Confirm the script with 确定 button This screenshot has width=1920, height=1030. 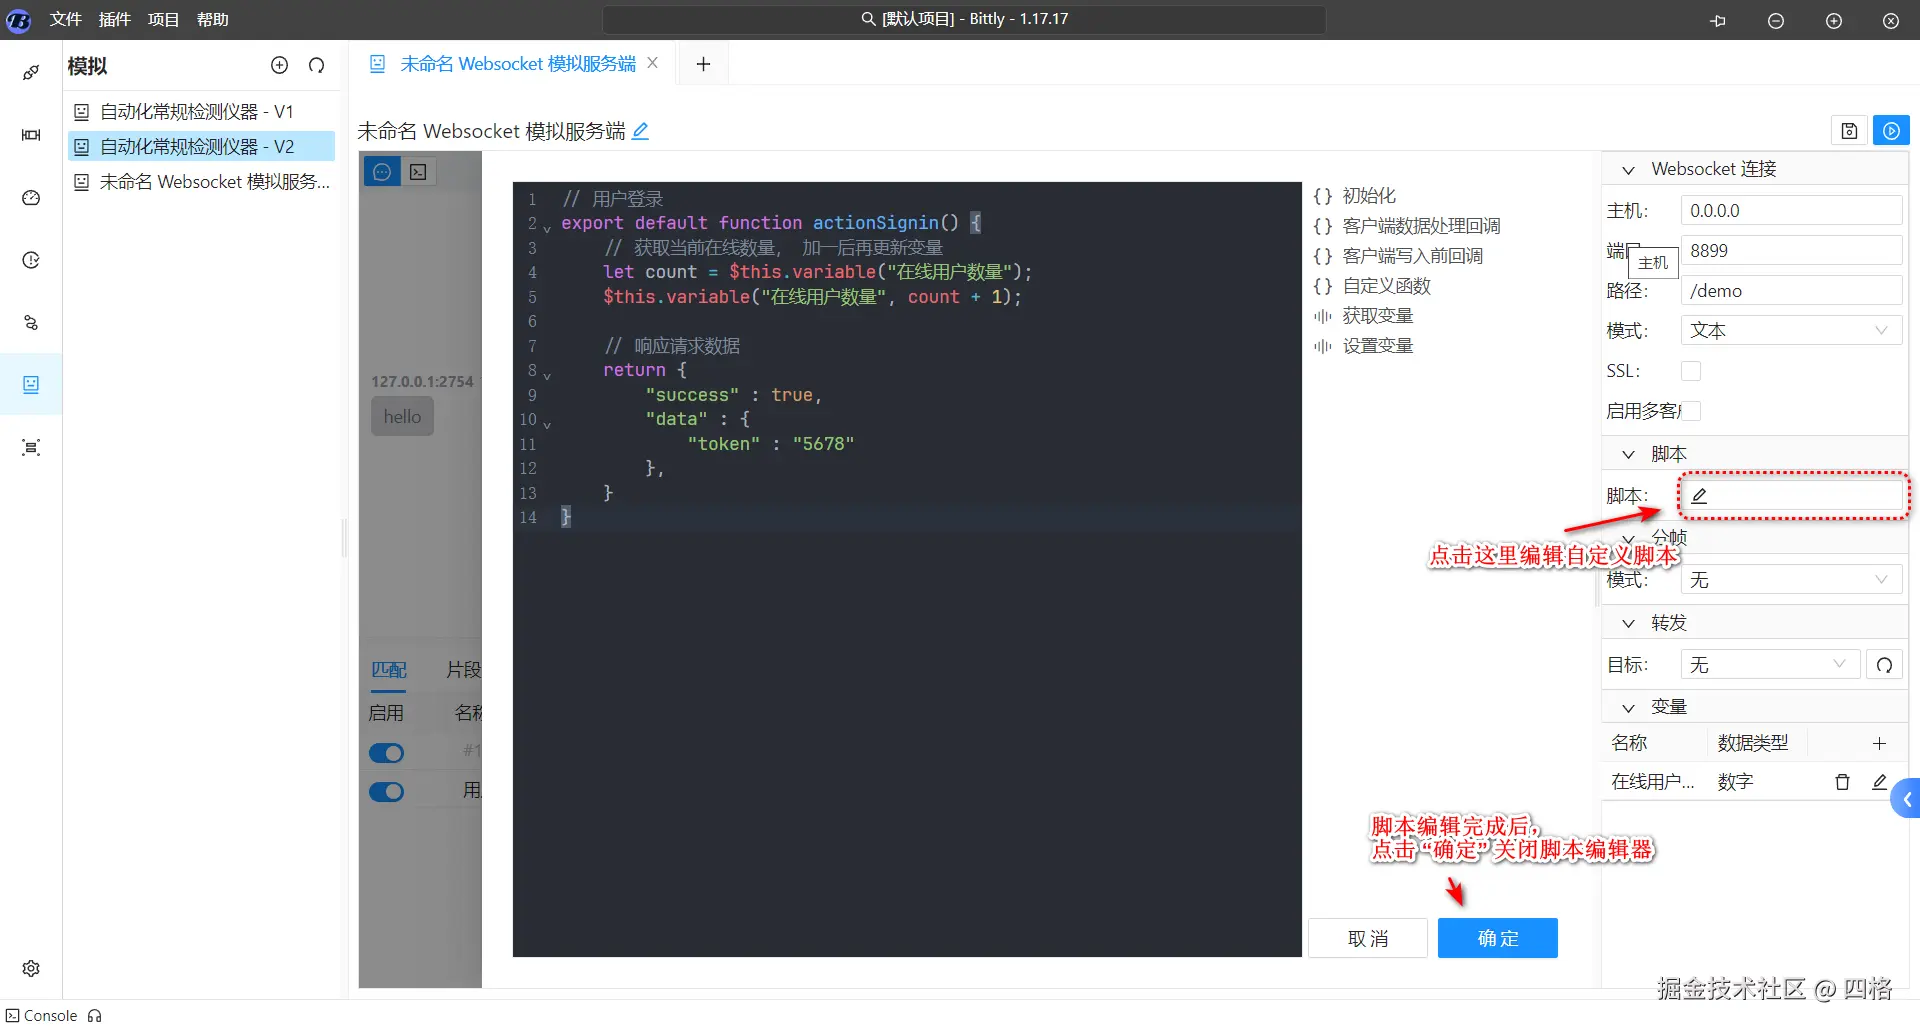tap(1497, 938)
